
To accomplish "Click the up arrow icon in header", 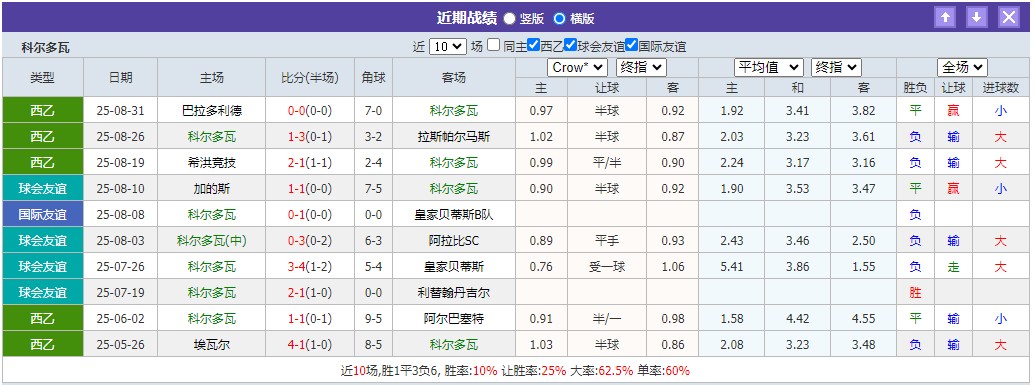I will pyautogui.click(x=945, y=18).
